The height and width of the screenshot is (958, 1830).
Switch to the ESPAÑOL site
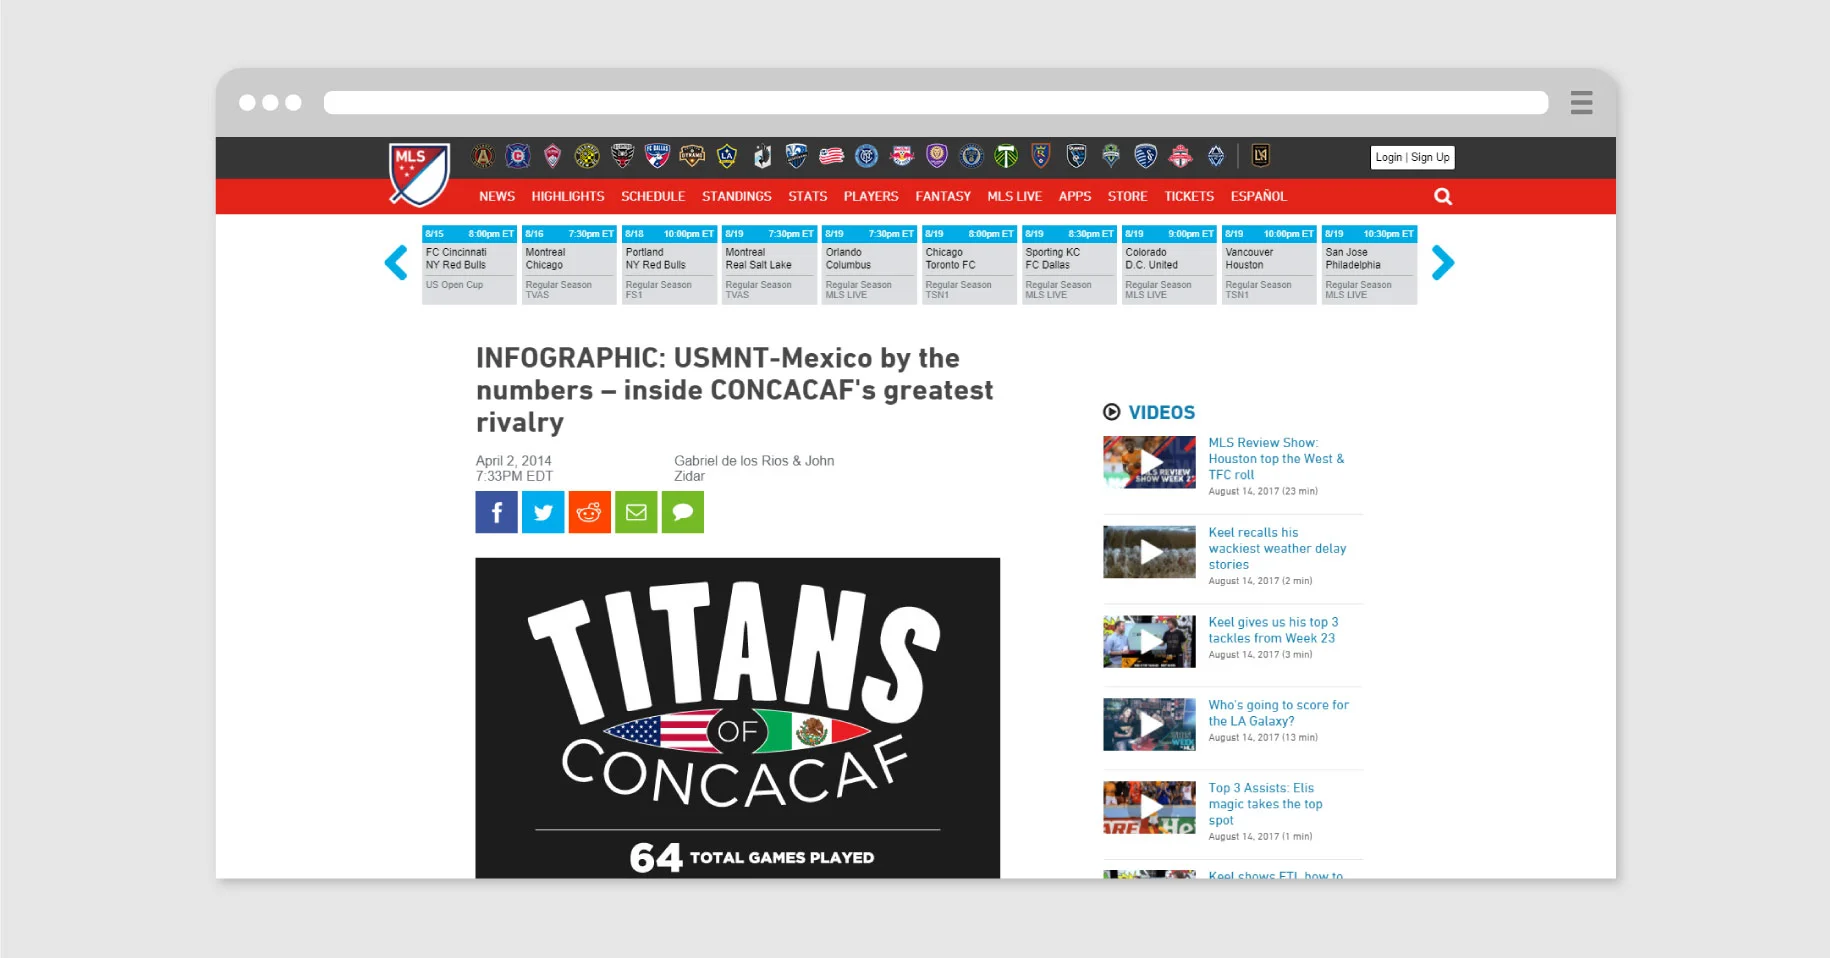tap(1259, 197)
